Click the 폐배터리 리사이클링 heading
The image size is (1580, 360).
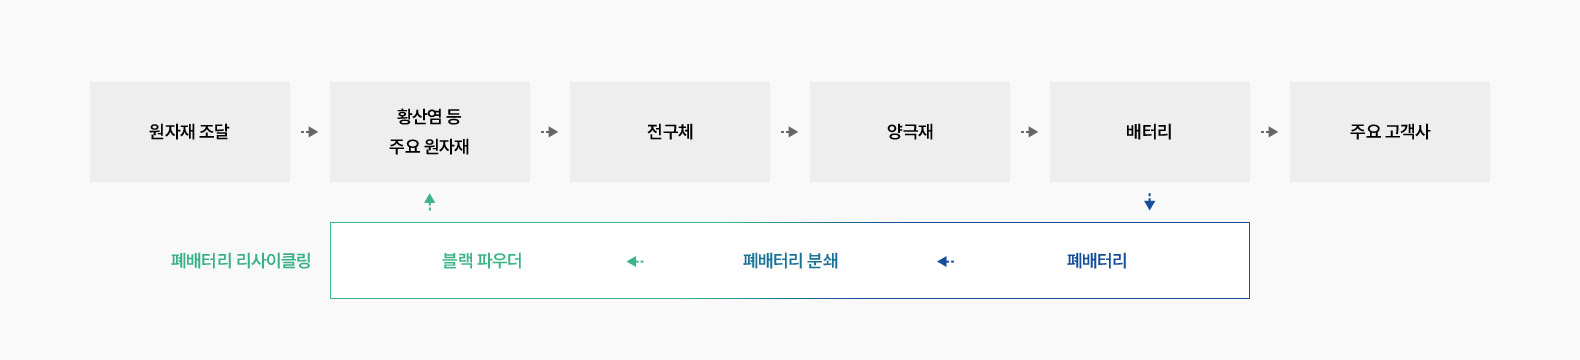[x=241, y=261]
